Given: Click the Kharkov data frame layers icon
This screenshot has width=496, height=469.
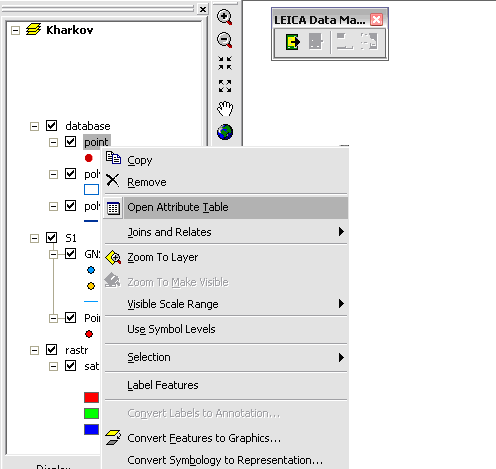Looking at the screenshot, I should point(33,30).
